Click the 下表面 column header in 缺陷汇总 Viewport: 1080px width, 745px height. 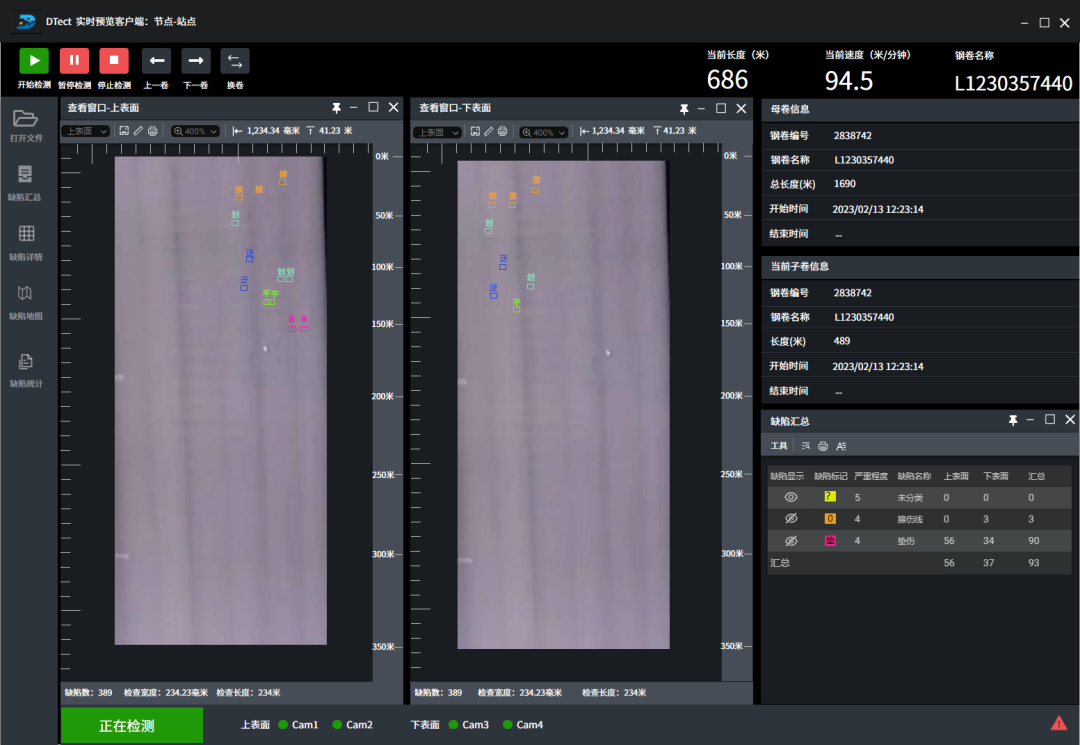[996, 476]
